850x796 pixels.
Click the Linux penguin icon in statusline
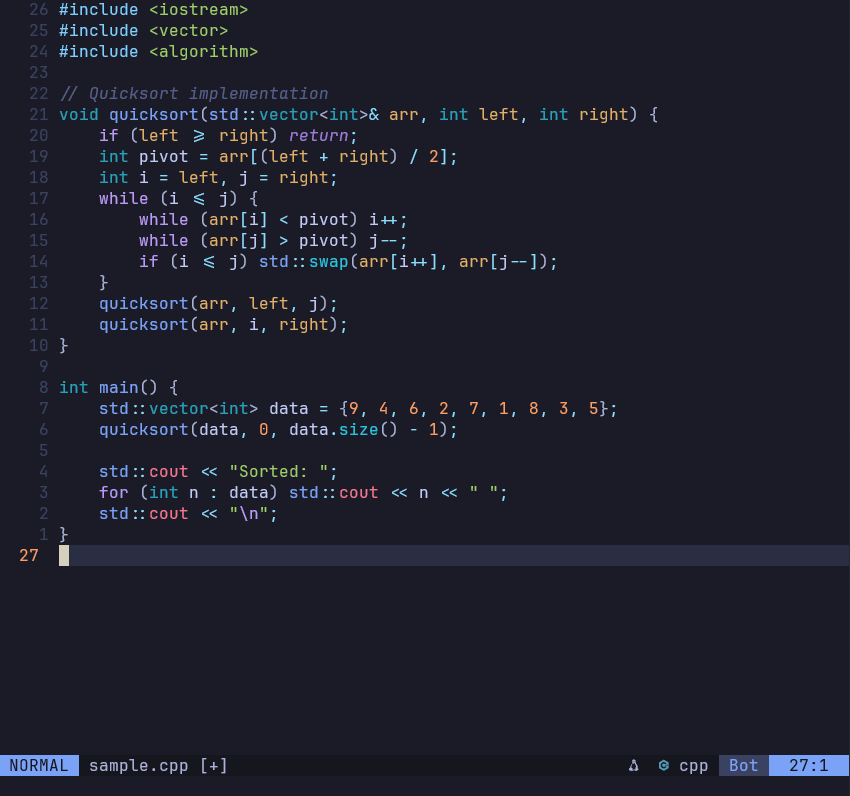633,766
